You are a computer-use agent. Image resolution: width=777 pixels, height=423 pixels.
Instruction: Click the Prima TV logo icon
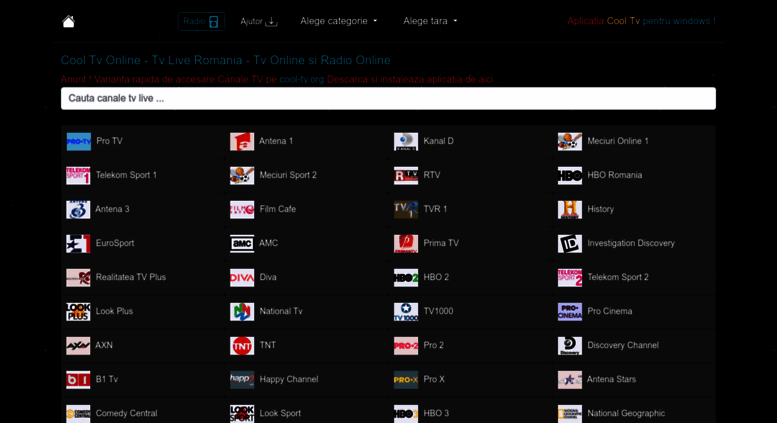(406, 244)
